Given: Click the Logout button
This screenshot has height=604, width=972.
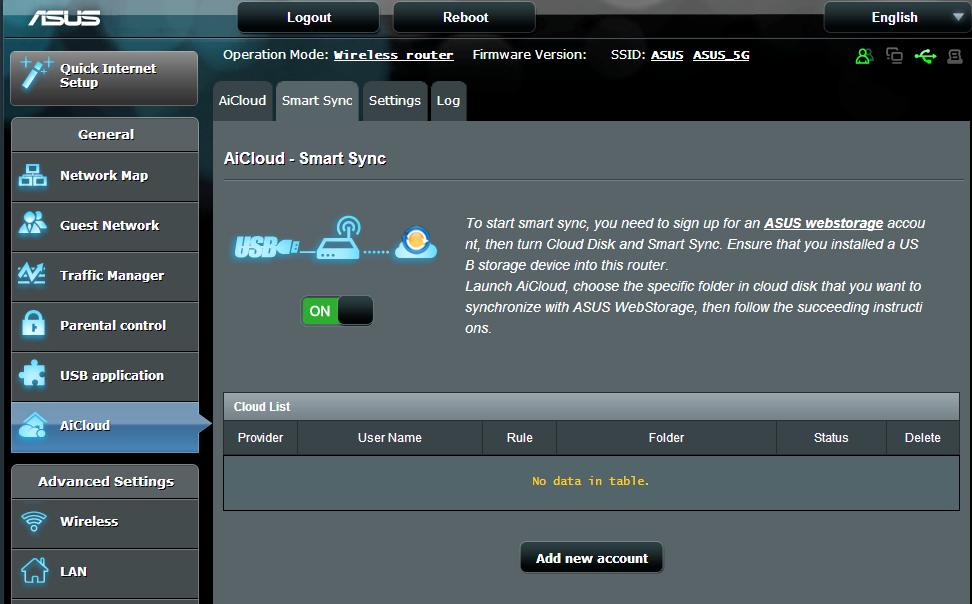Looking at the screenshot, I should 309,17.
